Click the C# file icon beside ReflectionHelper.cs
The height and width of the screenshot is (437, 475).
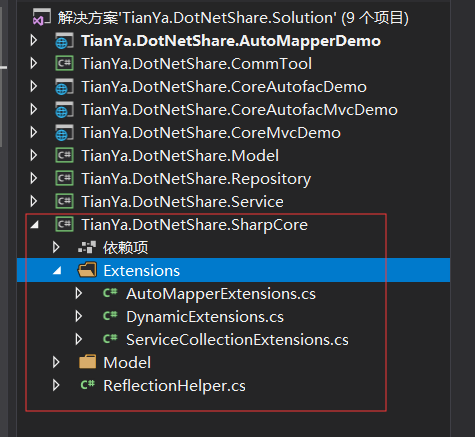coord(88,385)
